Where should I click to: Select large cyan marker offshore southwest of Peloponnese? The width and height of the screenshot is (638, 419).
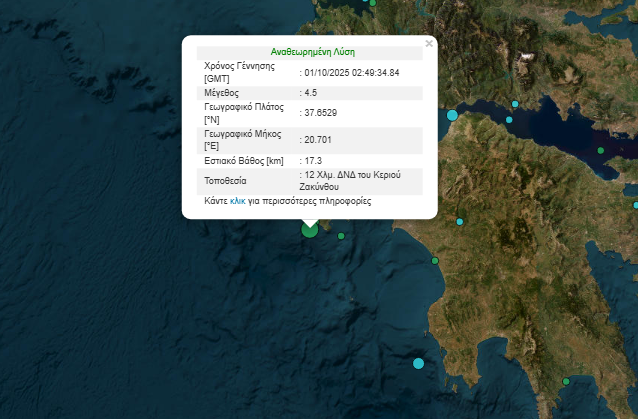click(x=418, y=363)
